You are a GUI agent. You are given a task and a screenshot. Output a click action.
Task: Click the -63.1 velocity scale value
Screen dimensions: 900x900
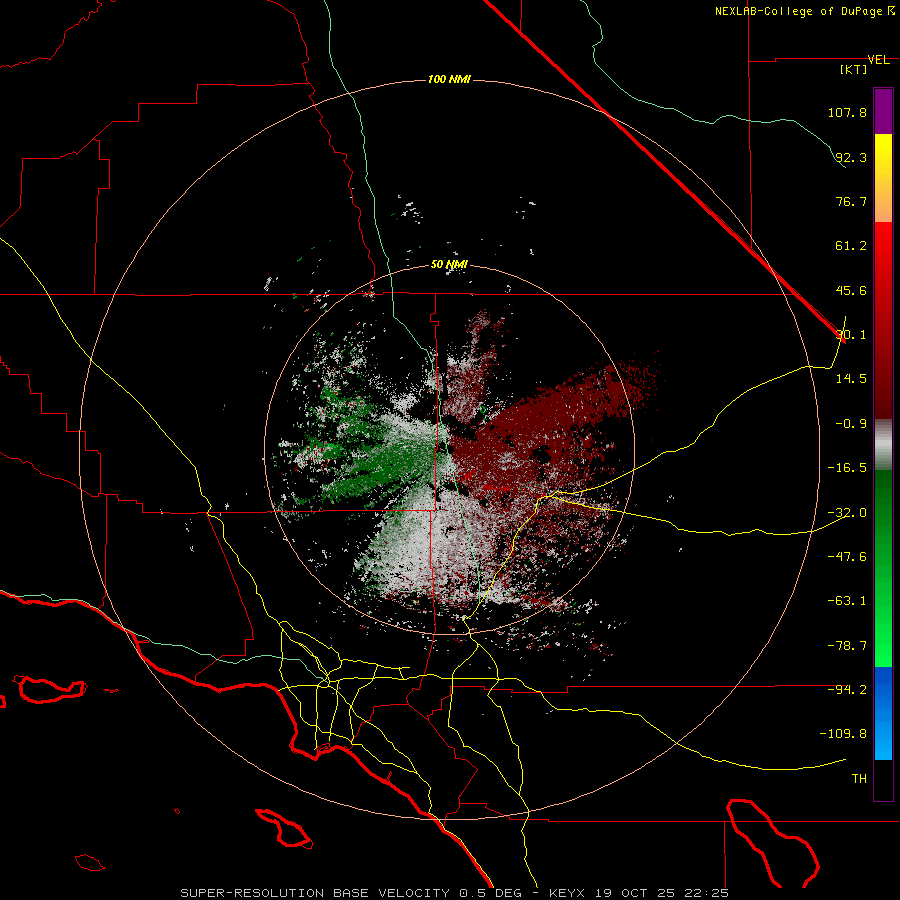(847, 601)
